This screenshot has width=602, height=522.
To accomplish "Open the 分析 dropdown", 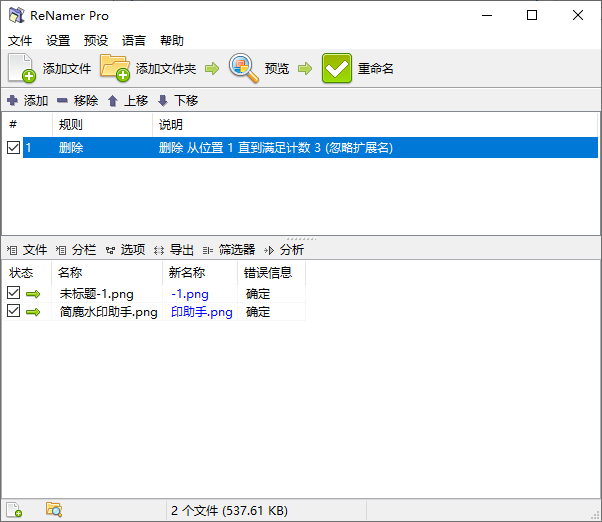I will click(284, 250).
